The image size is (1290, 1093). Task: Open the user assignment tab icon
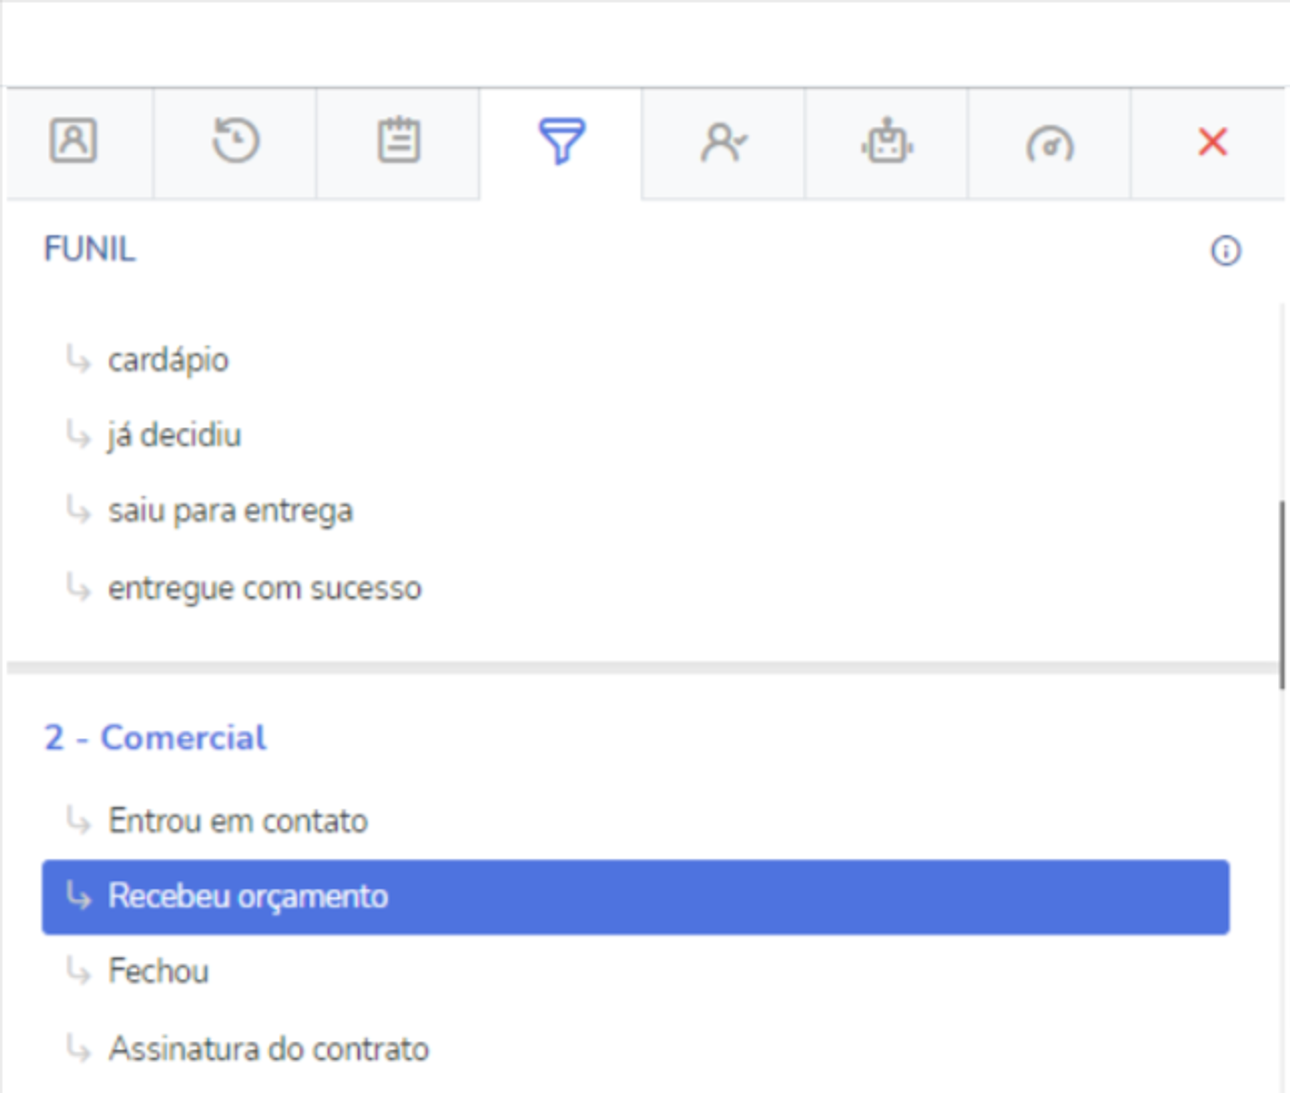point(724,142)
